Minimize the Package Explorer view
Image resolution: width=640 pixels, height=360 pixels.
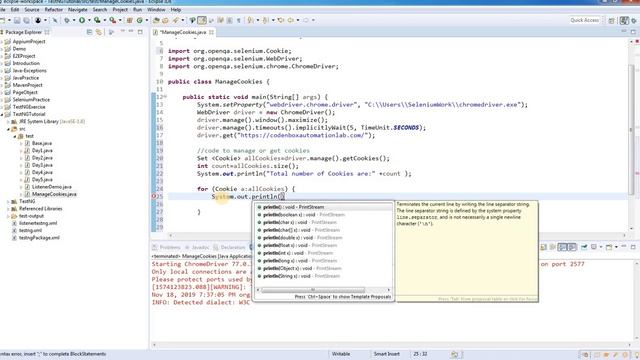131,31
